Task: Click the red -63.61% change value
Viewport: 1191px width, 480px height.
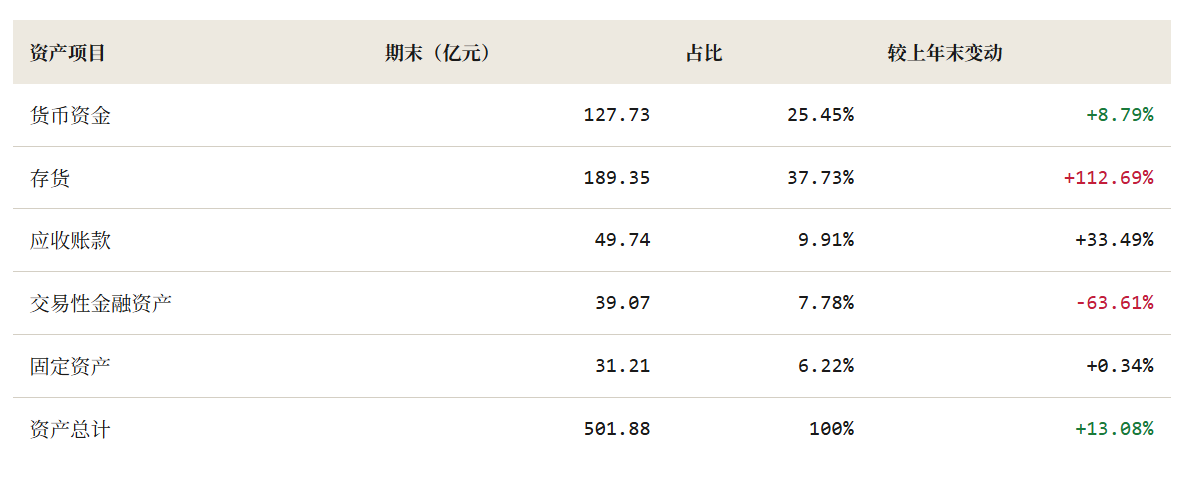Action: click(1115, 304)
